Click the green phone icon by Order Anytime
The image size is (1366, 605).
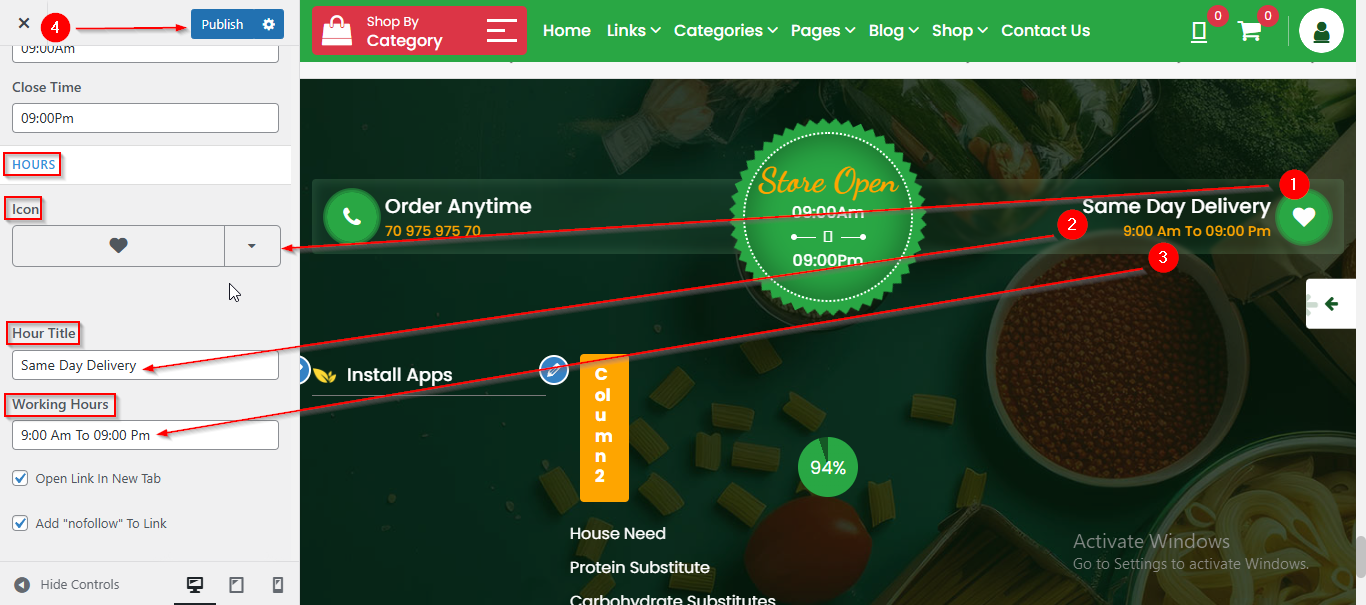click(351, 216)
